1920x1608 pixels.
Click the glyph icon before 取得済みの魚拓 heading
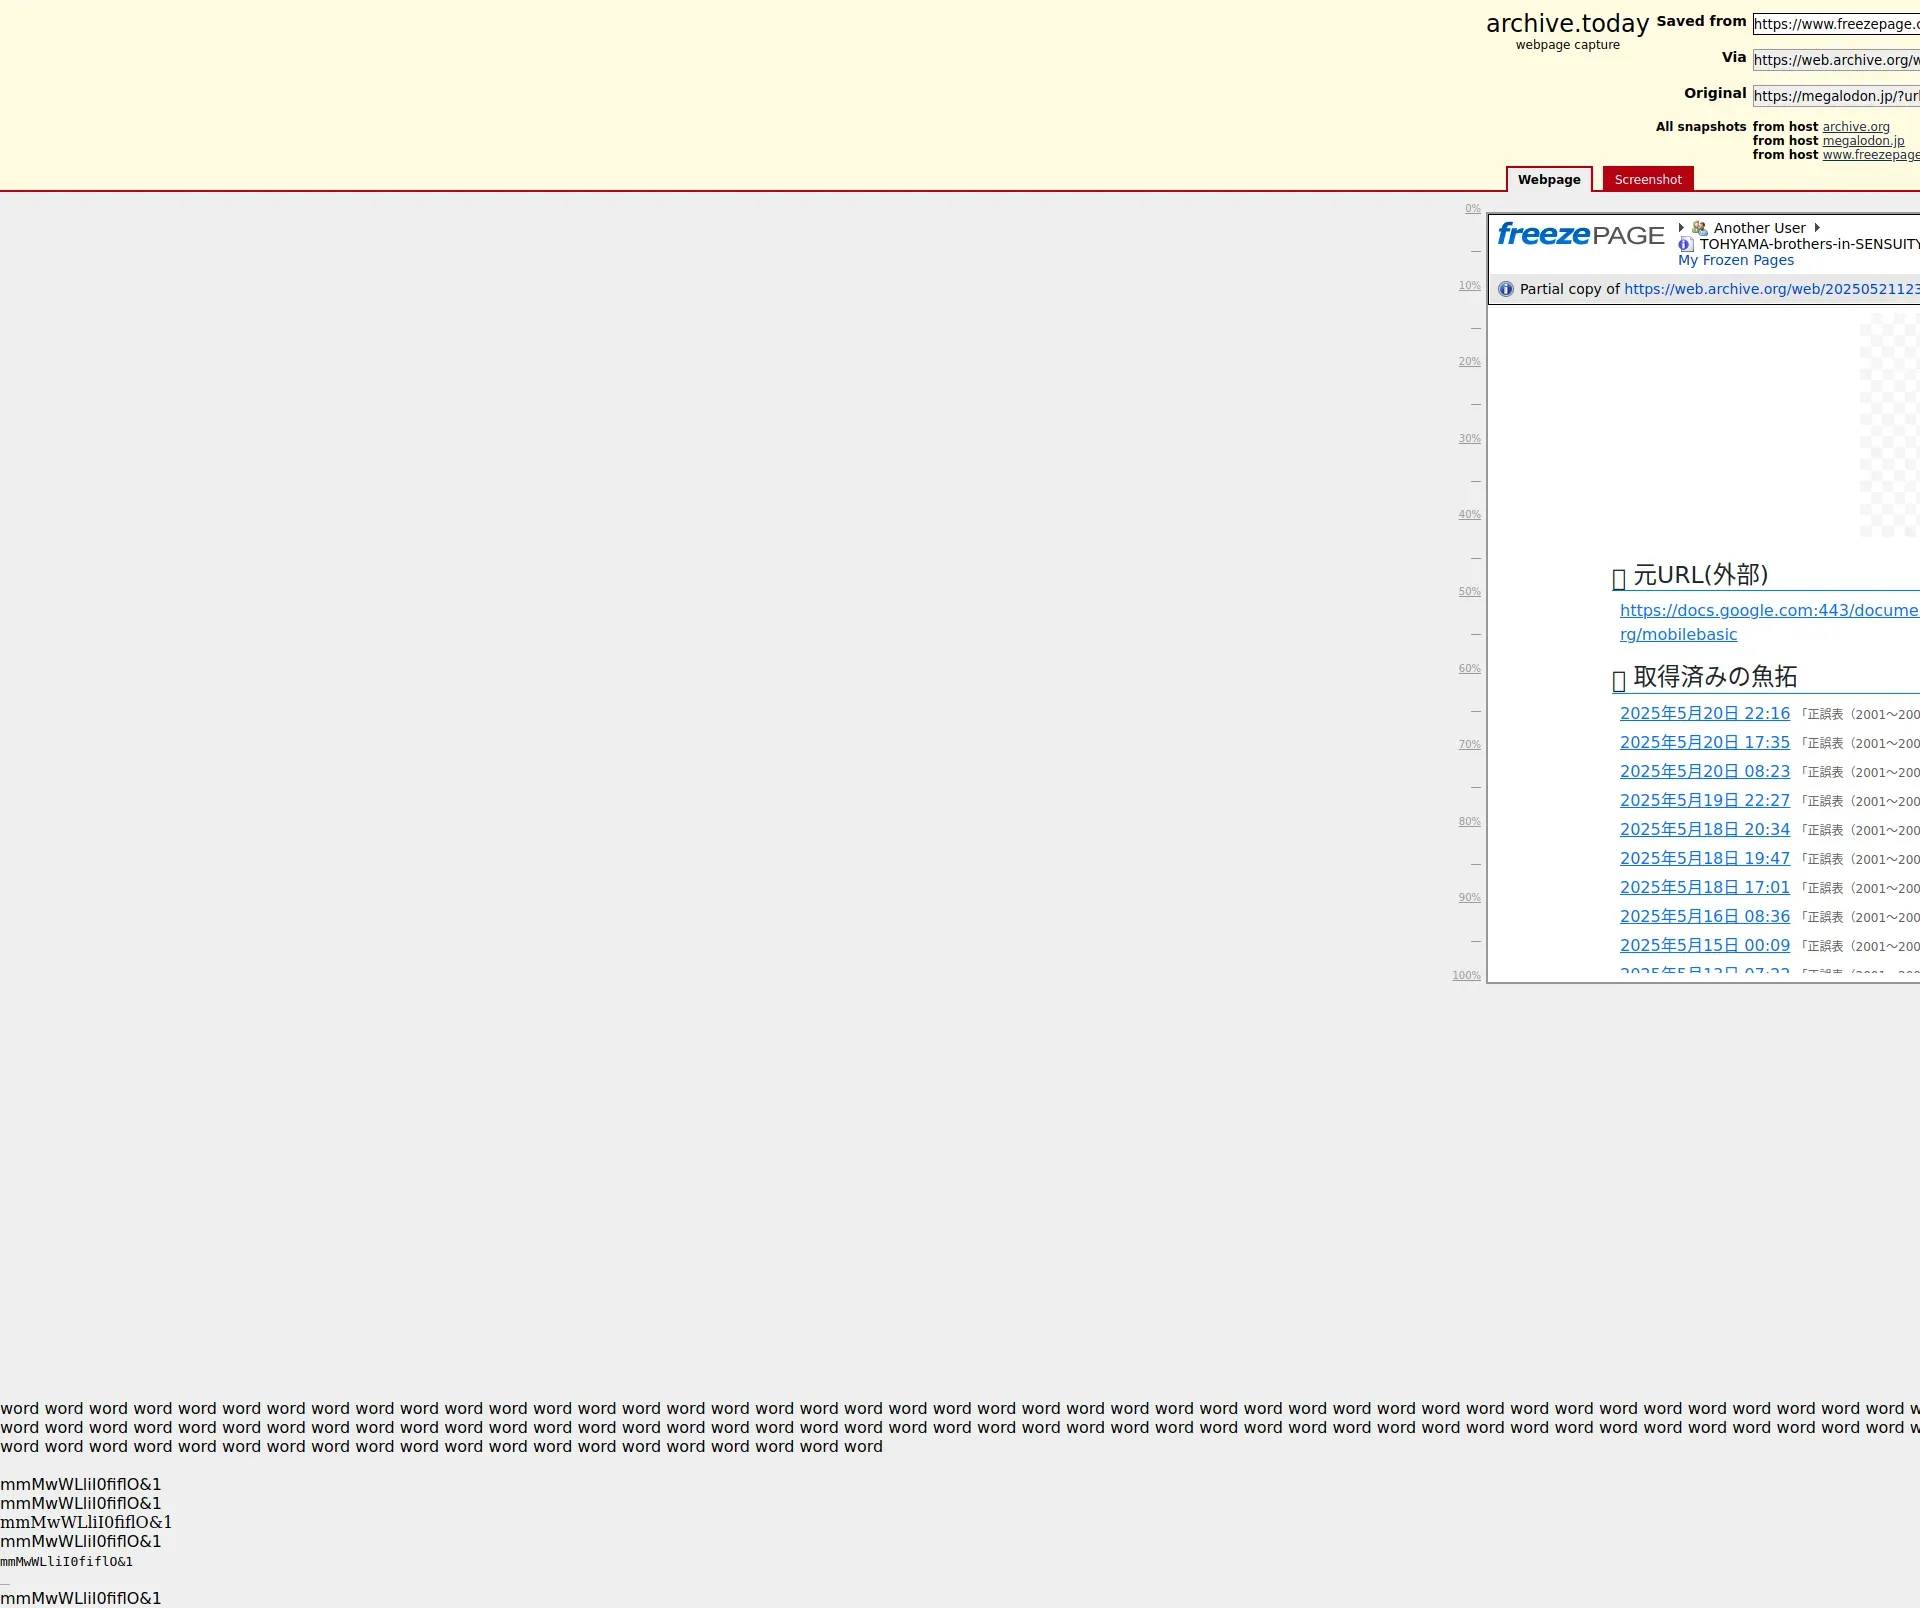1618,680
